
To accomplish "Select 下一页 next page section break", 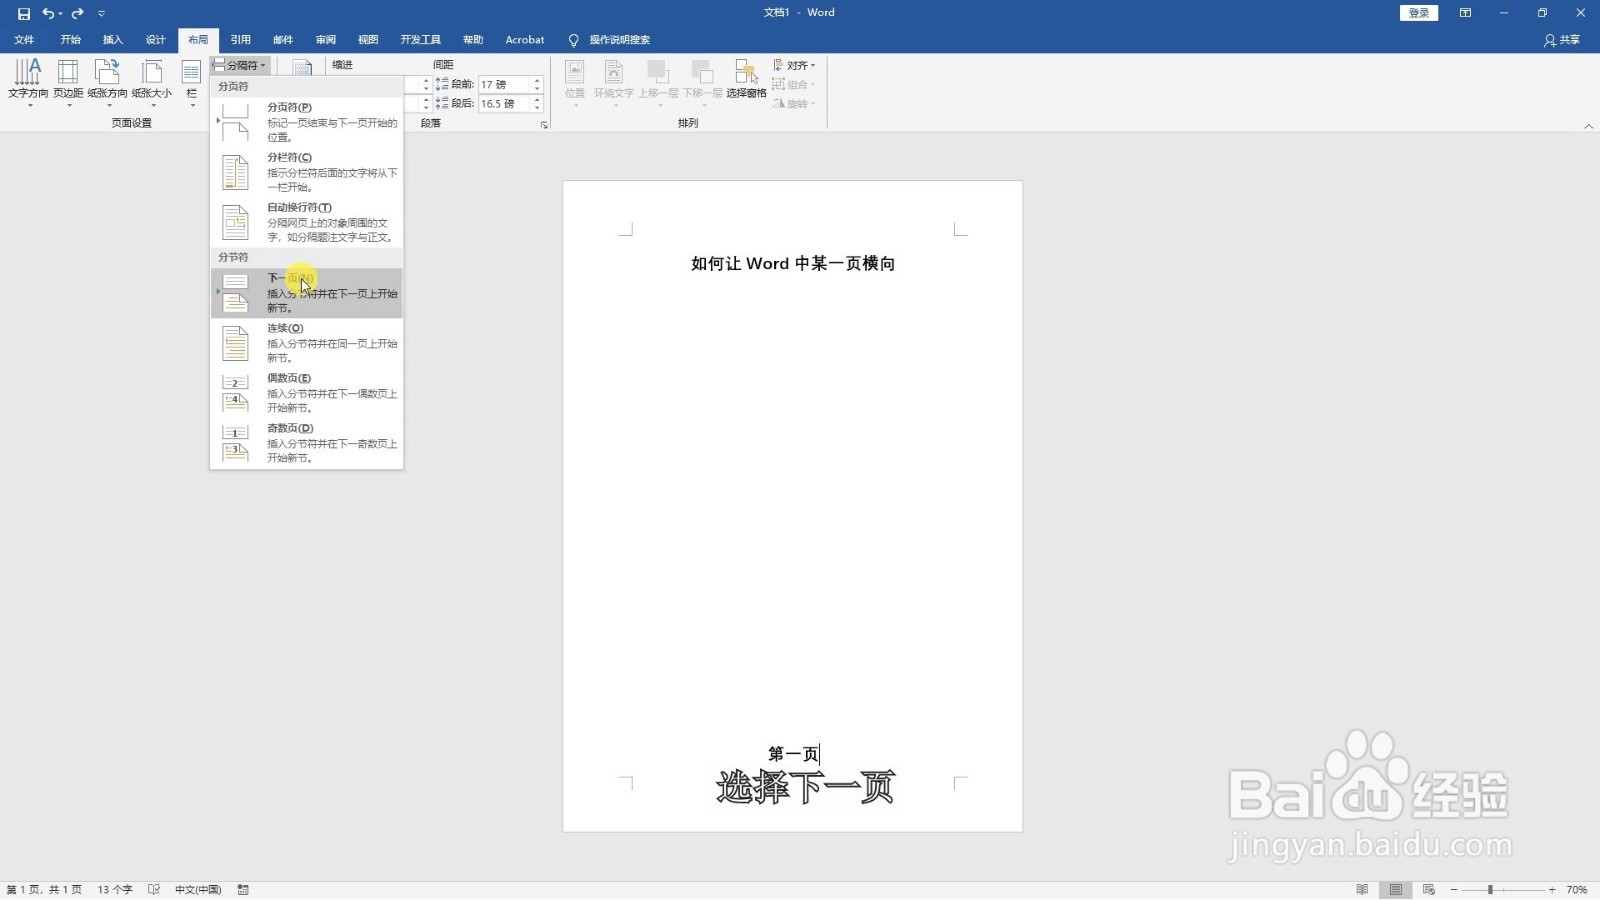I will (x=306, y=292).
